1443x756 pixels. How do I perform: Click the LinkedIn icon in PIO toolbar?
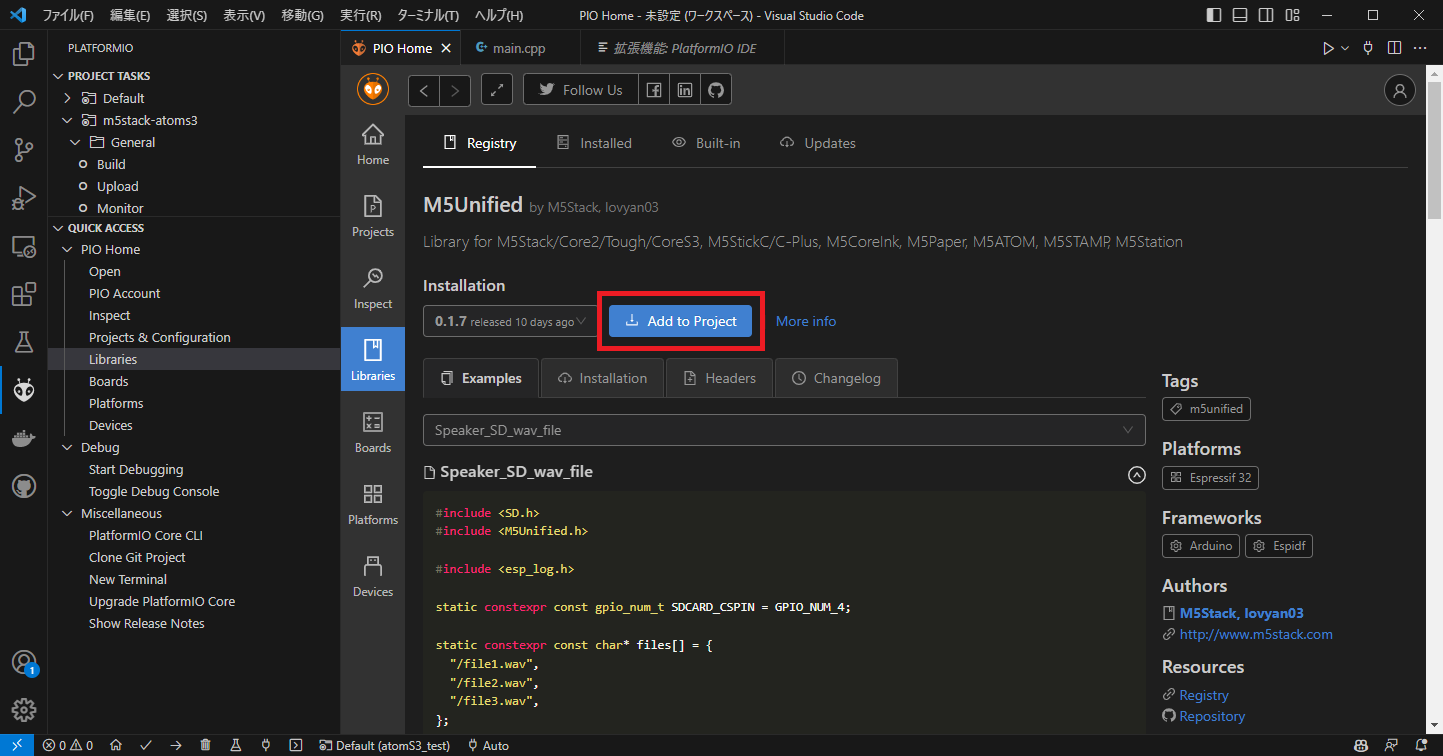[x=684, y=90]
